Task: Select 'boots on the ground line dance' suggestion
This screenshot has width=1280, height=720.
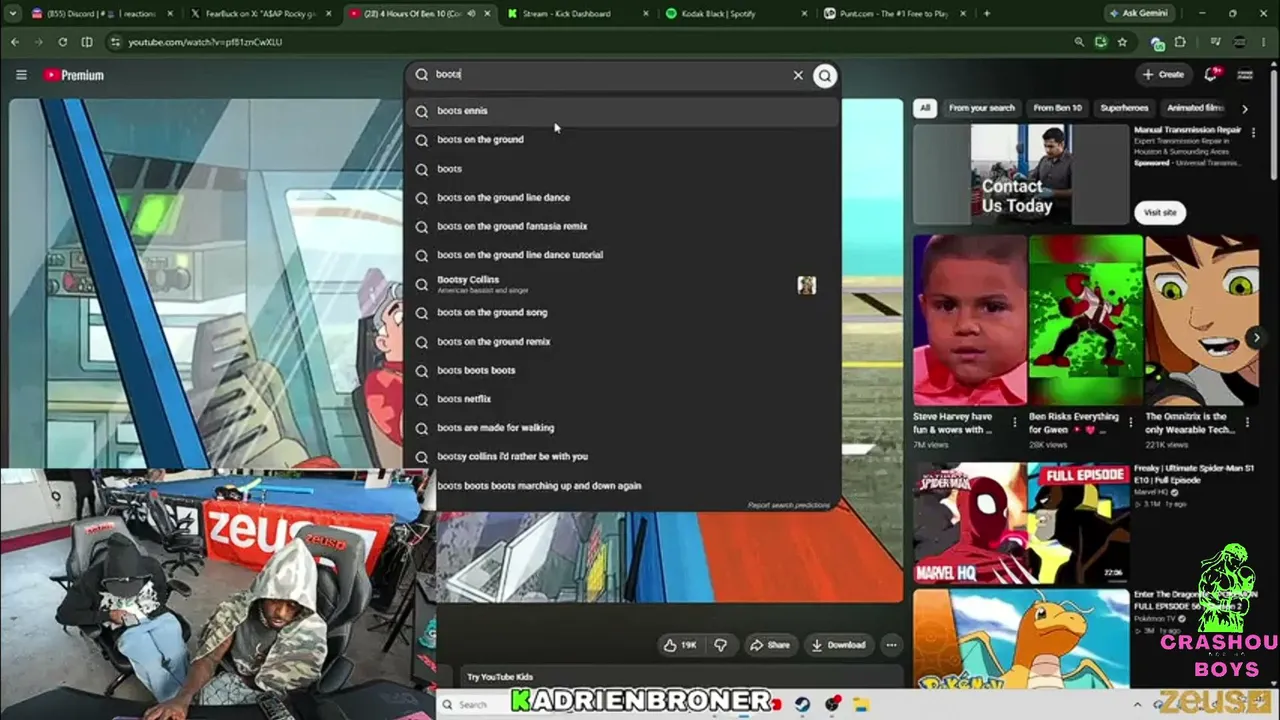Action: click(x=622, y=197)
